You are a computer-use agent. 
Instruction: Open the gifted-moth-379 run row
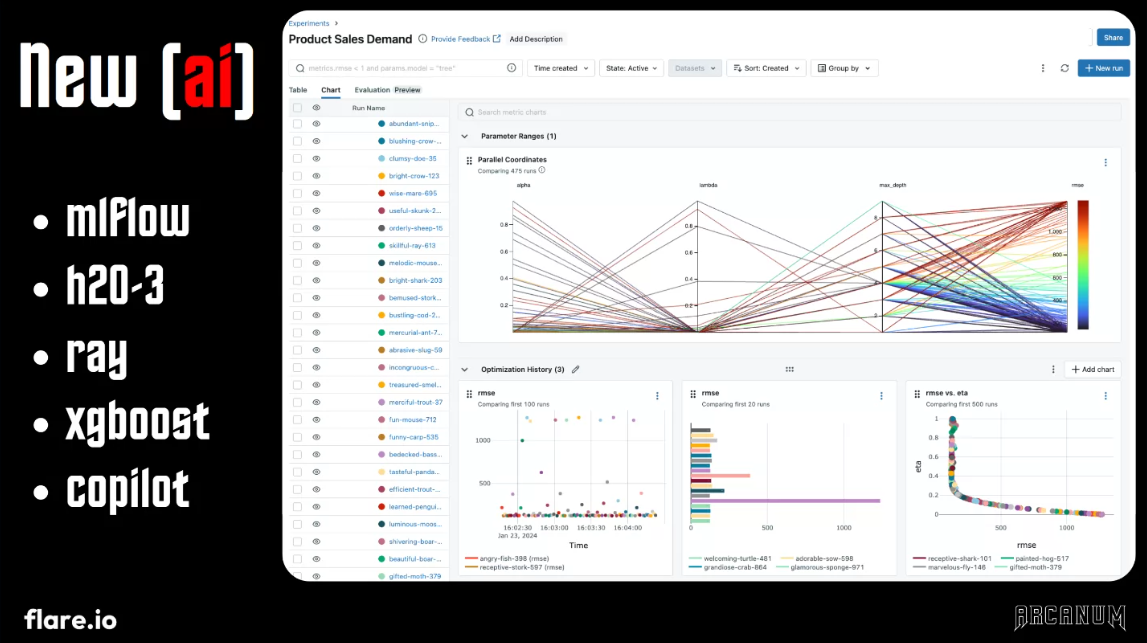415,576
